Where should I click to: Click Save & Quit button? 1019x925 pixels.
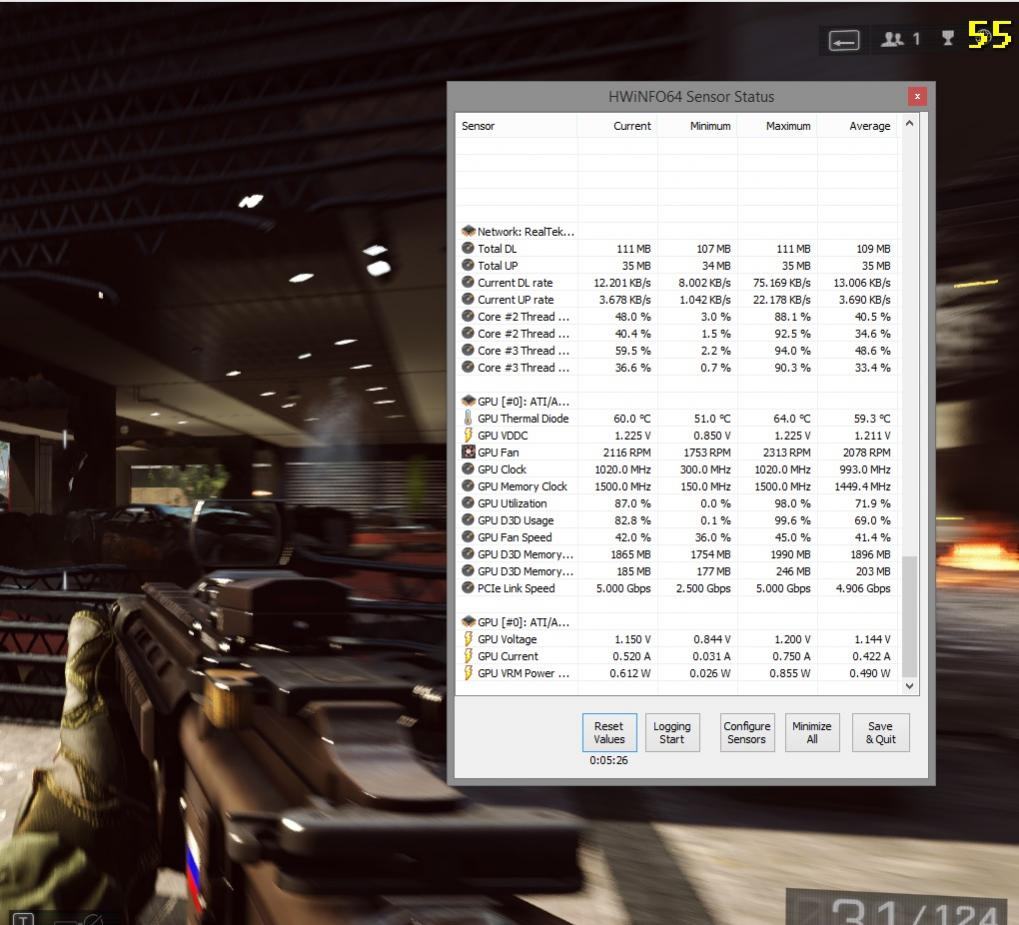click(x=881, y=732)
